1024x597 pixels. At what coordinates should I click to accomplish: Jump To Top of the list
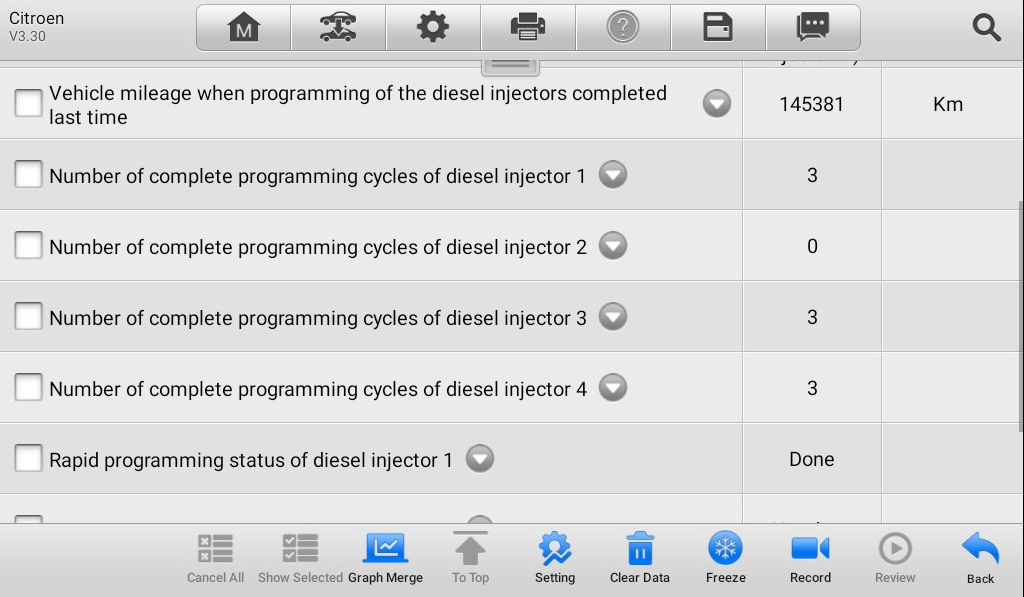click(470, 558)
